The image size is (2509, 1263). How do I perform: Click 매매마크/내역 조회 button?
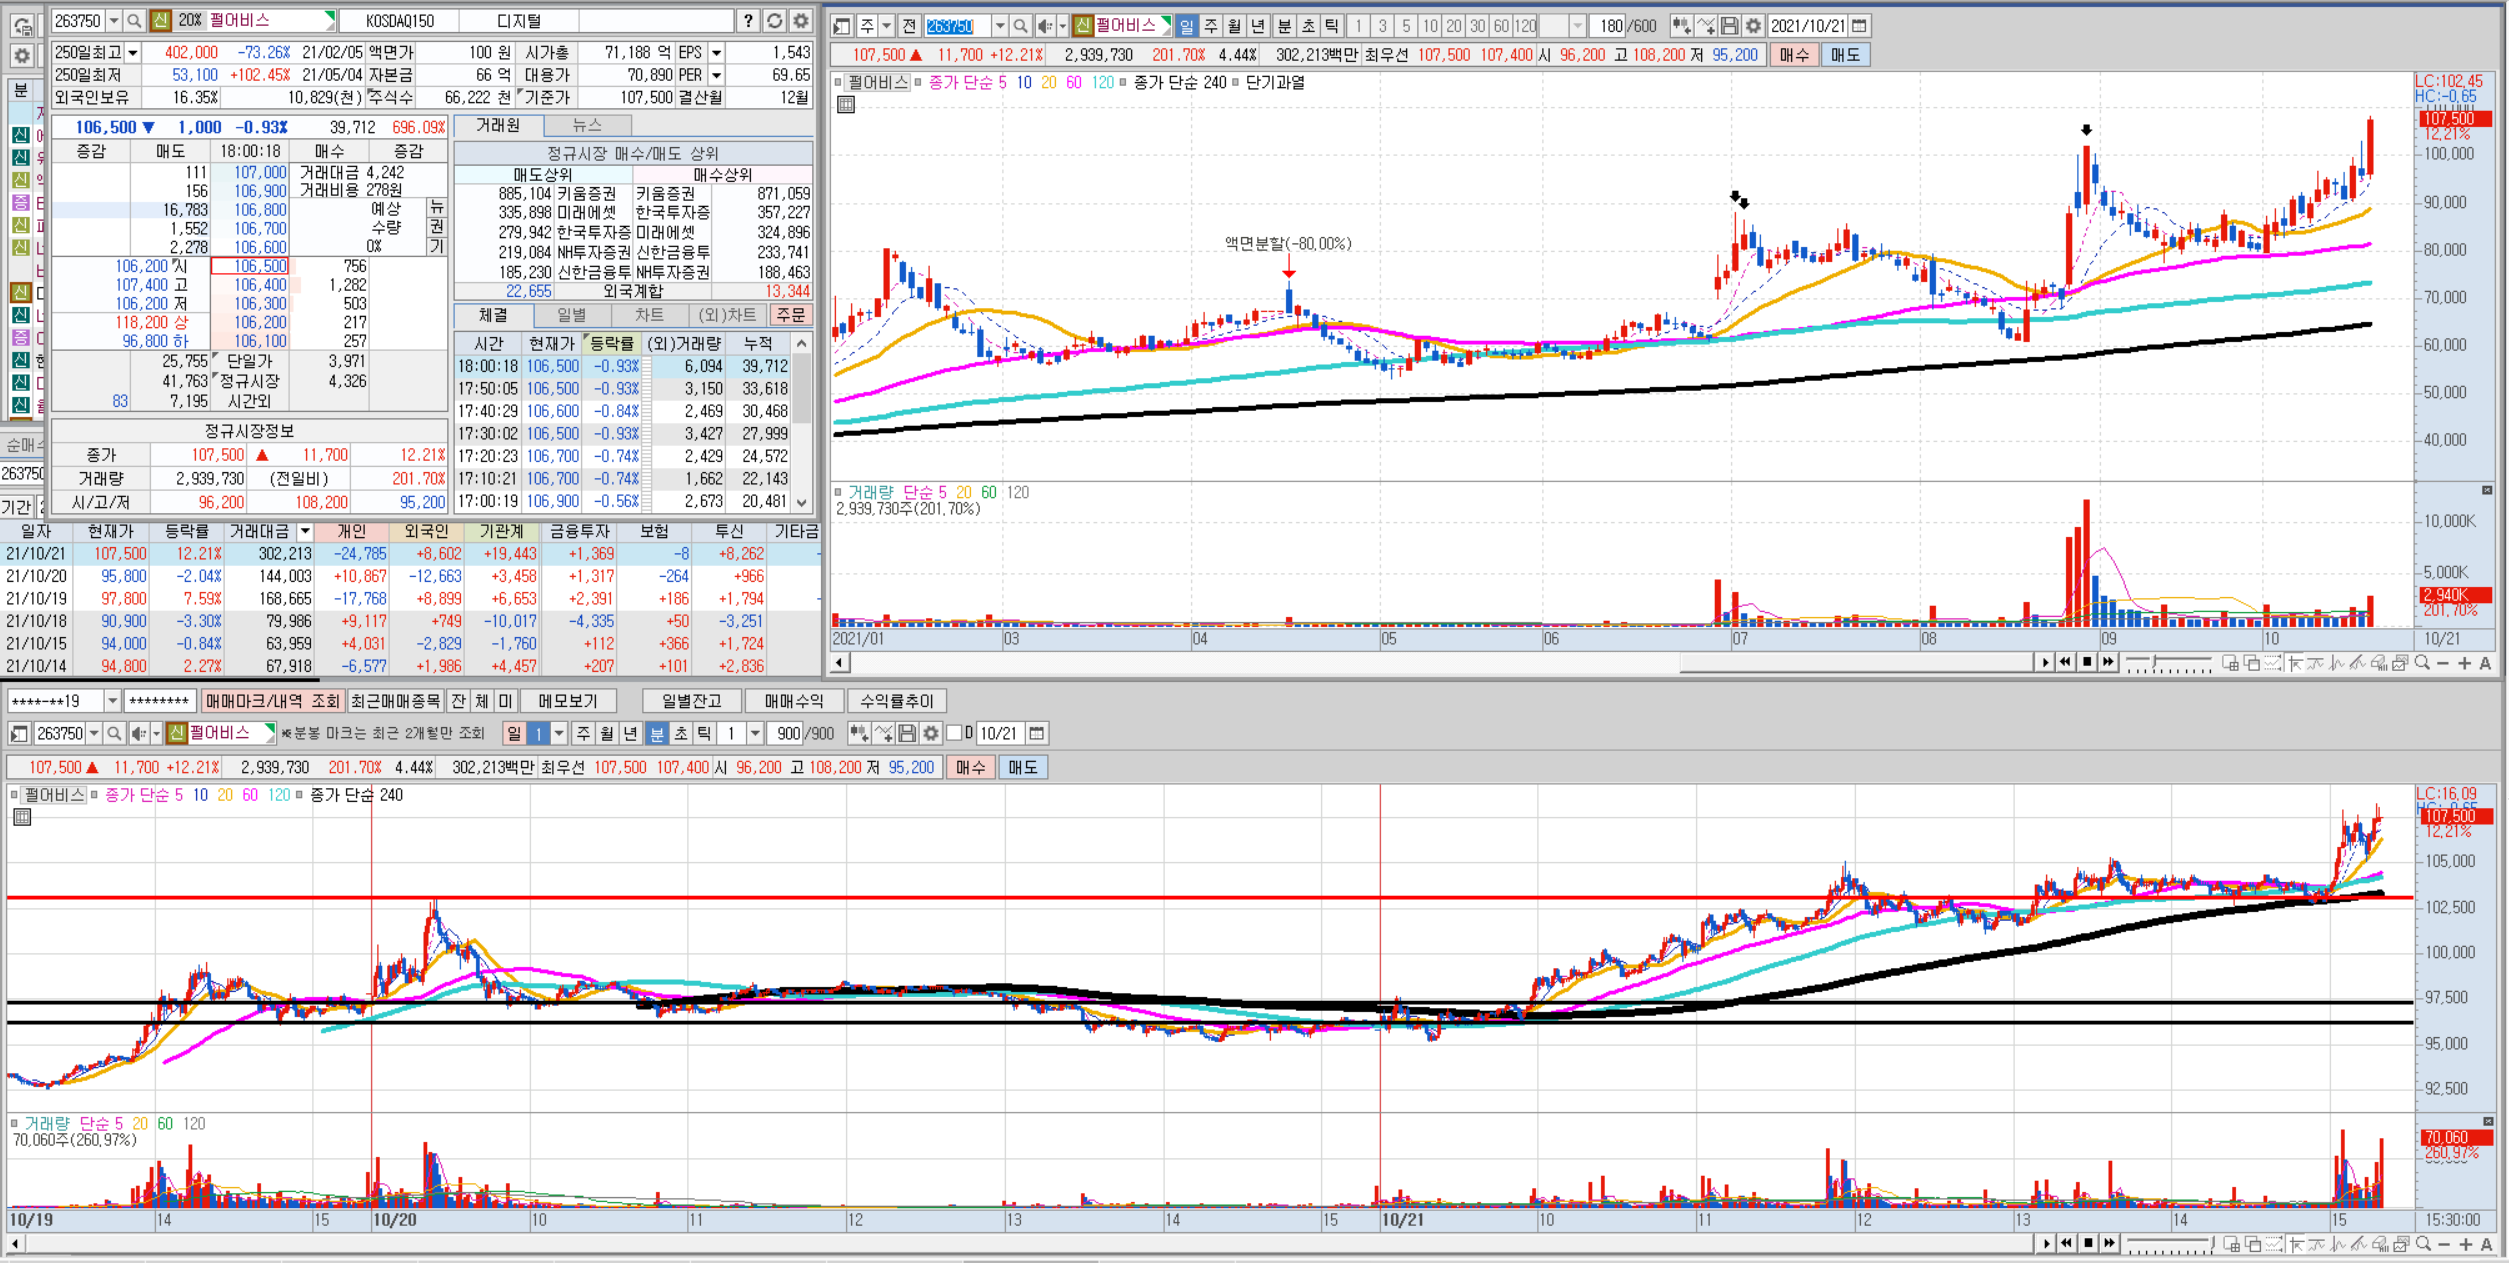pyautogui.click(x=273, y=701)
